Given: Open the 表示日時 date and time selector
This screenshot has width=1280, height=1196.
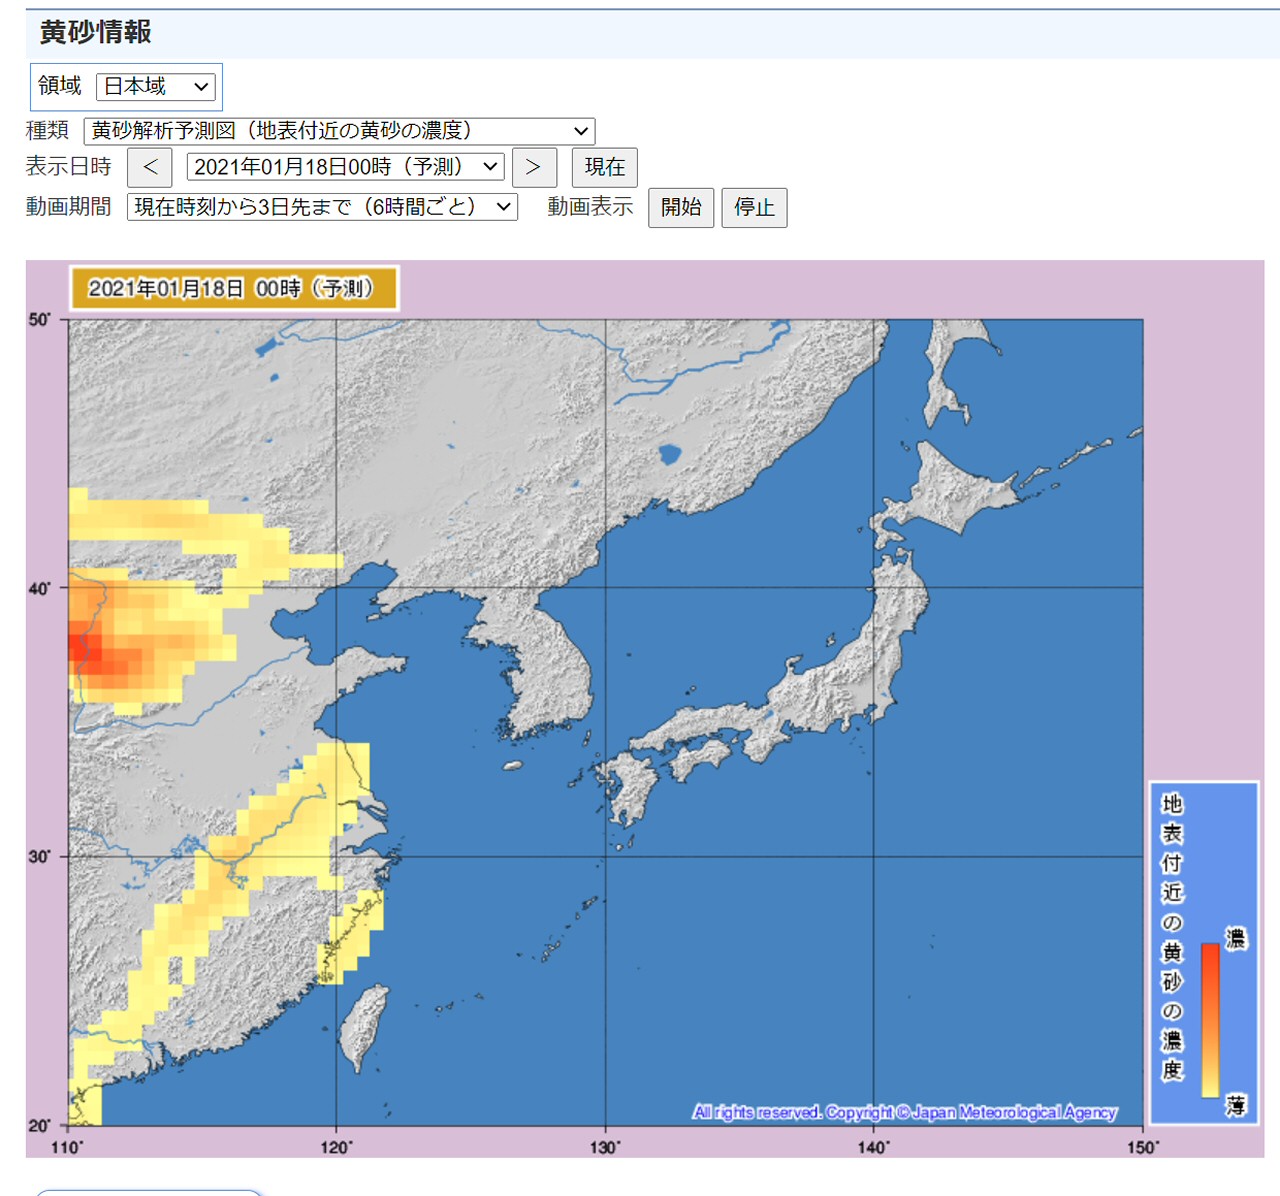Looking at the screenshot, I should point(345,167).
